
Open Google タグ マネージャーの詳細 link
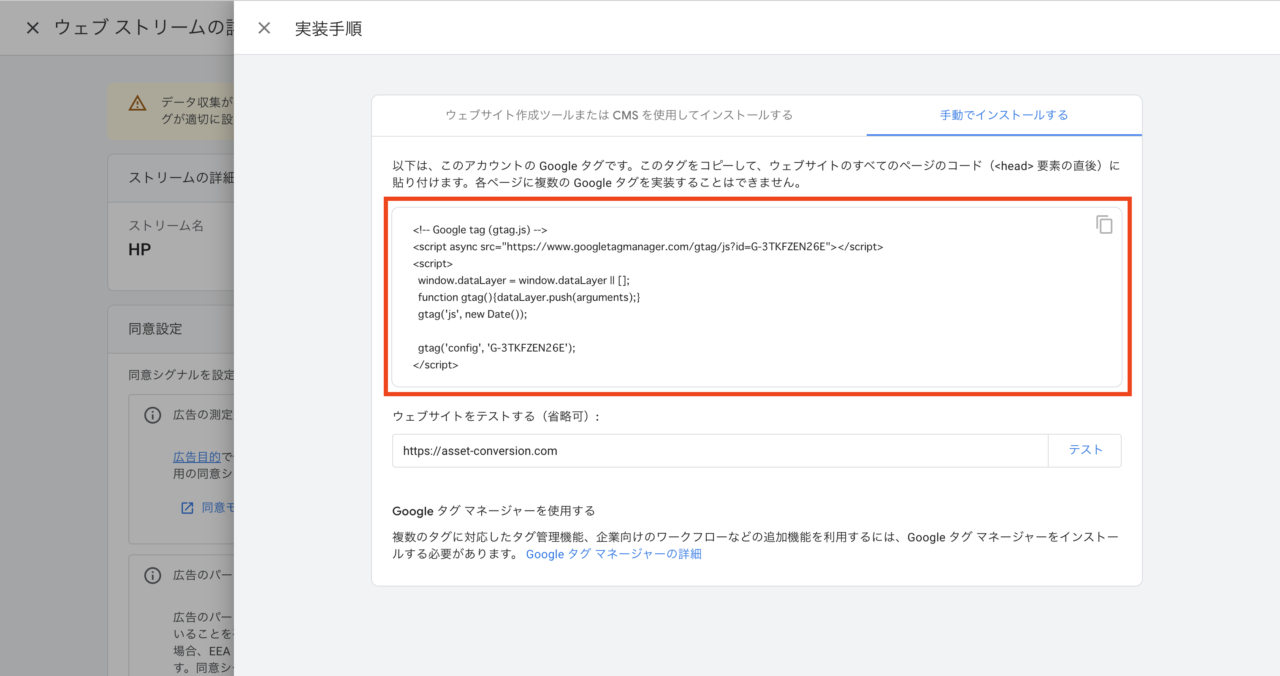(614, 553)
